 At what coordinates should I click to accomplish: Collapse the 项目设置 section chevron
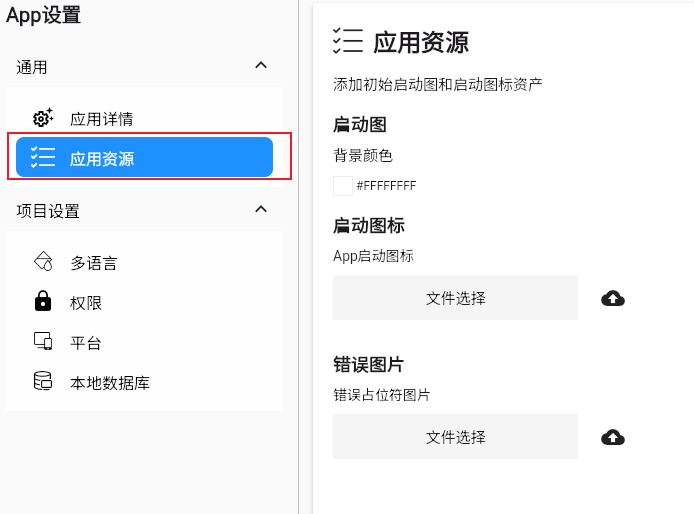coord(261,210)
